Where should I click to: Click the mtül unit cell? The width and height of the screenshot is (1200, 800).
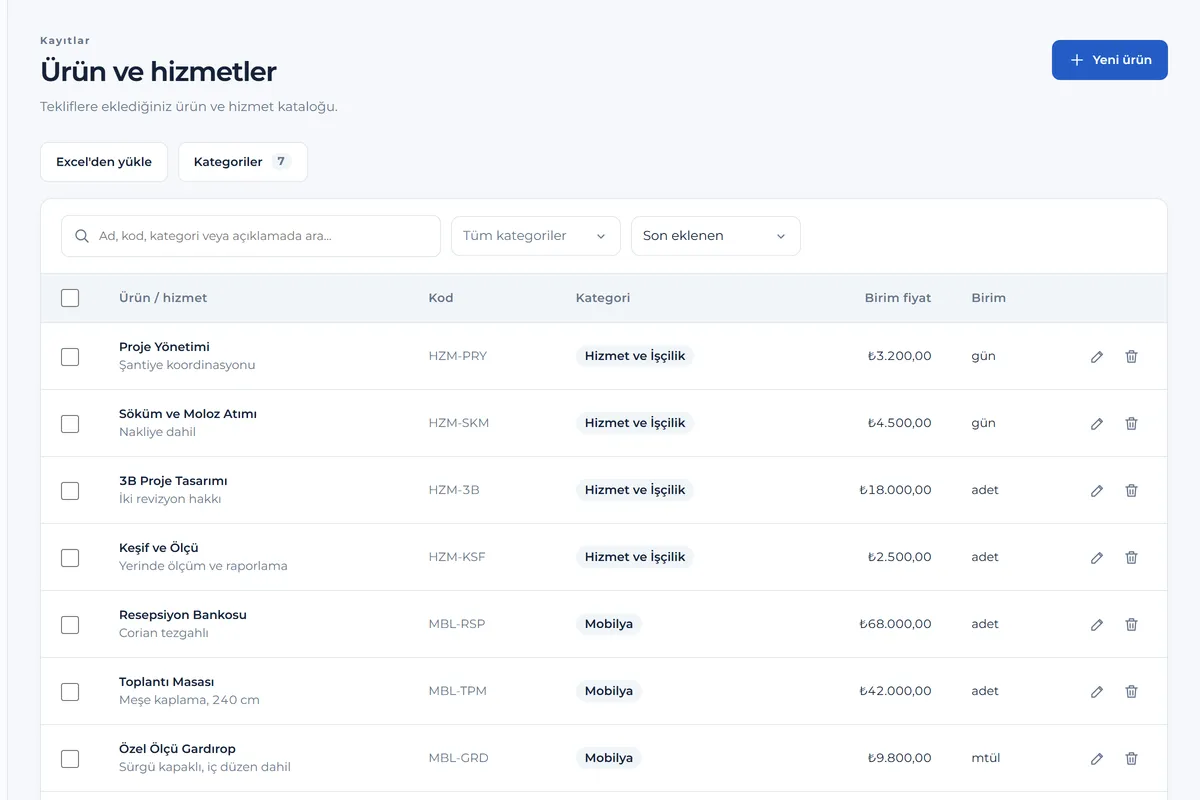pos(986,758)
